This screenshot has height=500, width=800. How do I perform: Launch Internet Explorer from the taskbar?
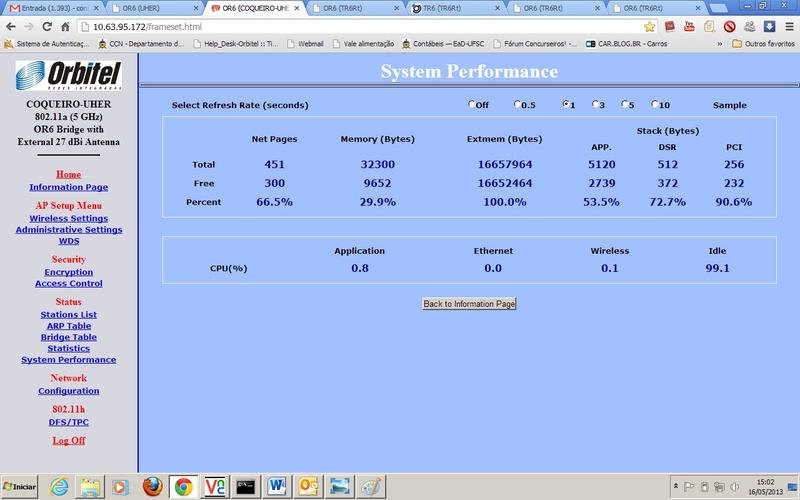[59, 487]
